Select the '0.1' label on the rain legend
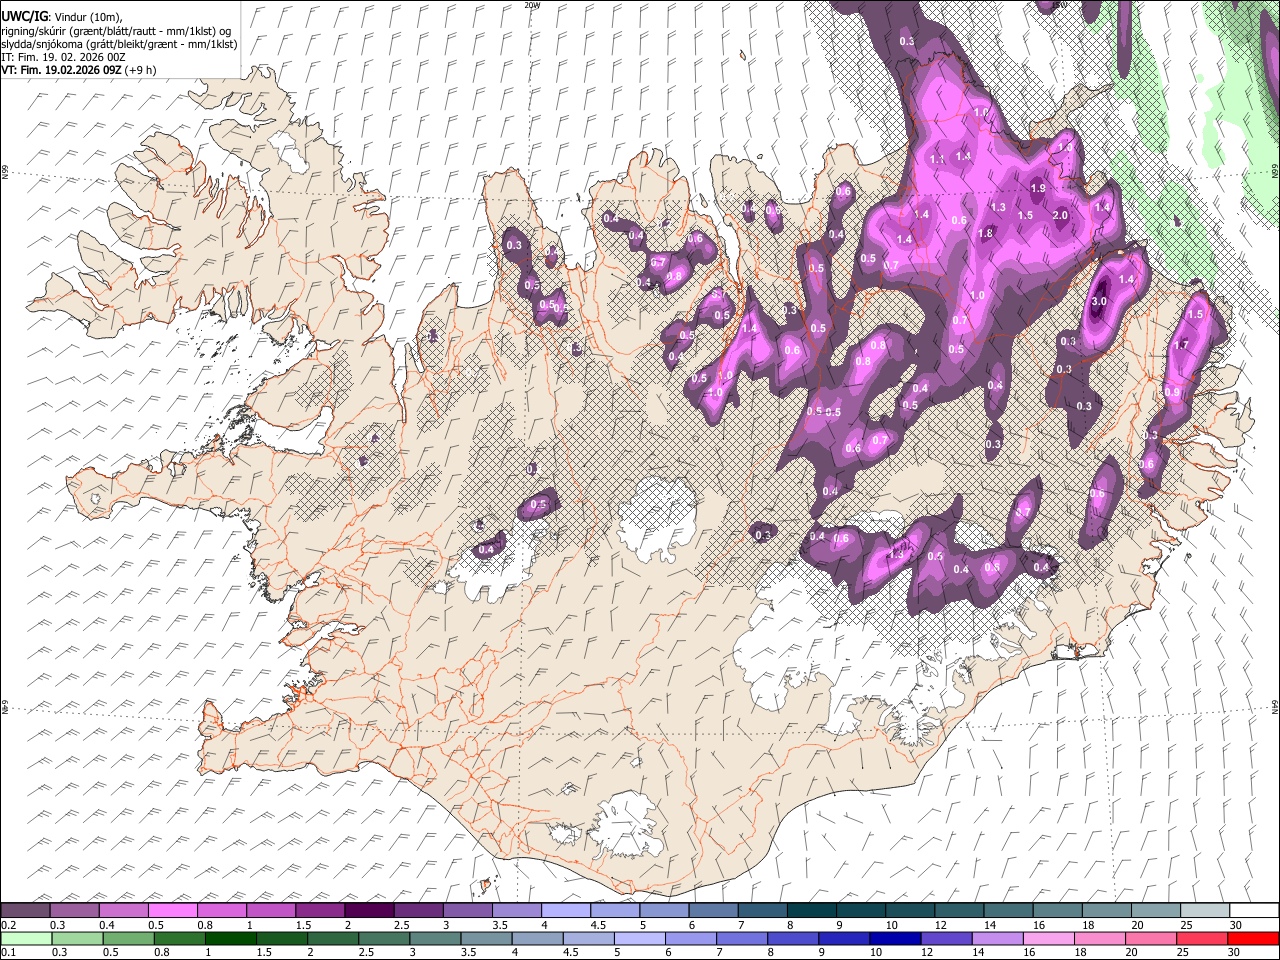This screenshot has width=1280, height=960. 8,953
